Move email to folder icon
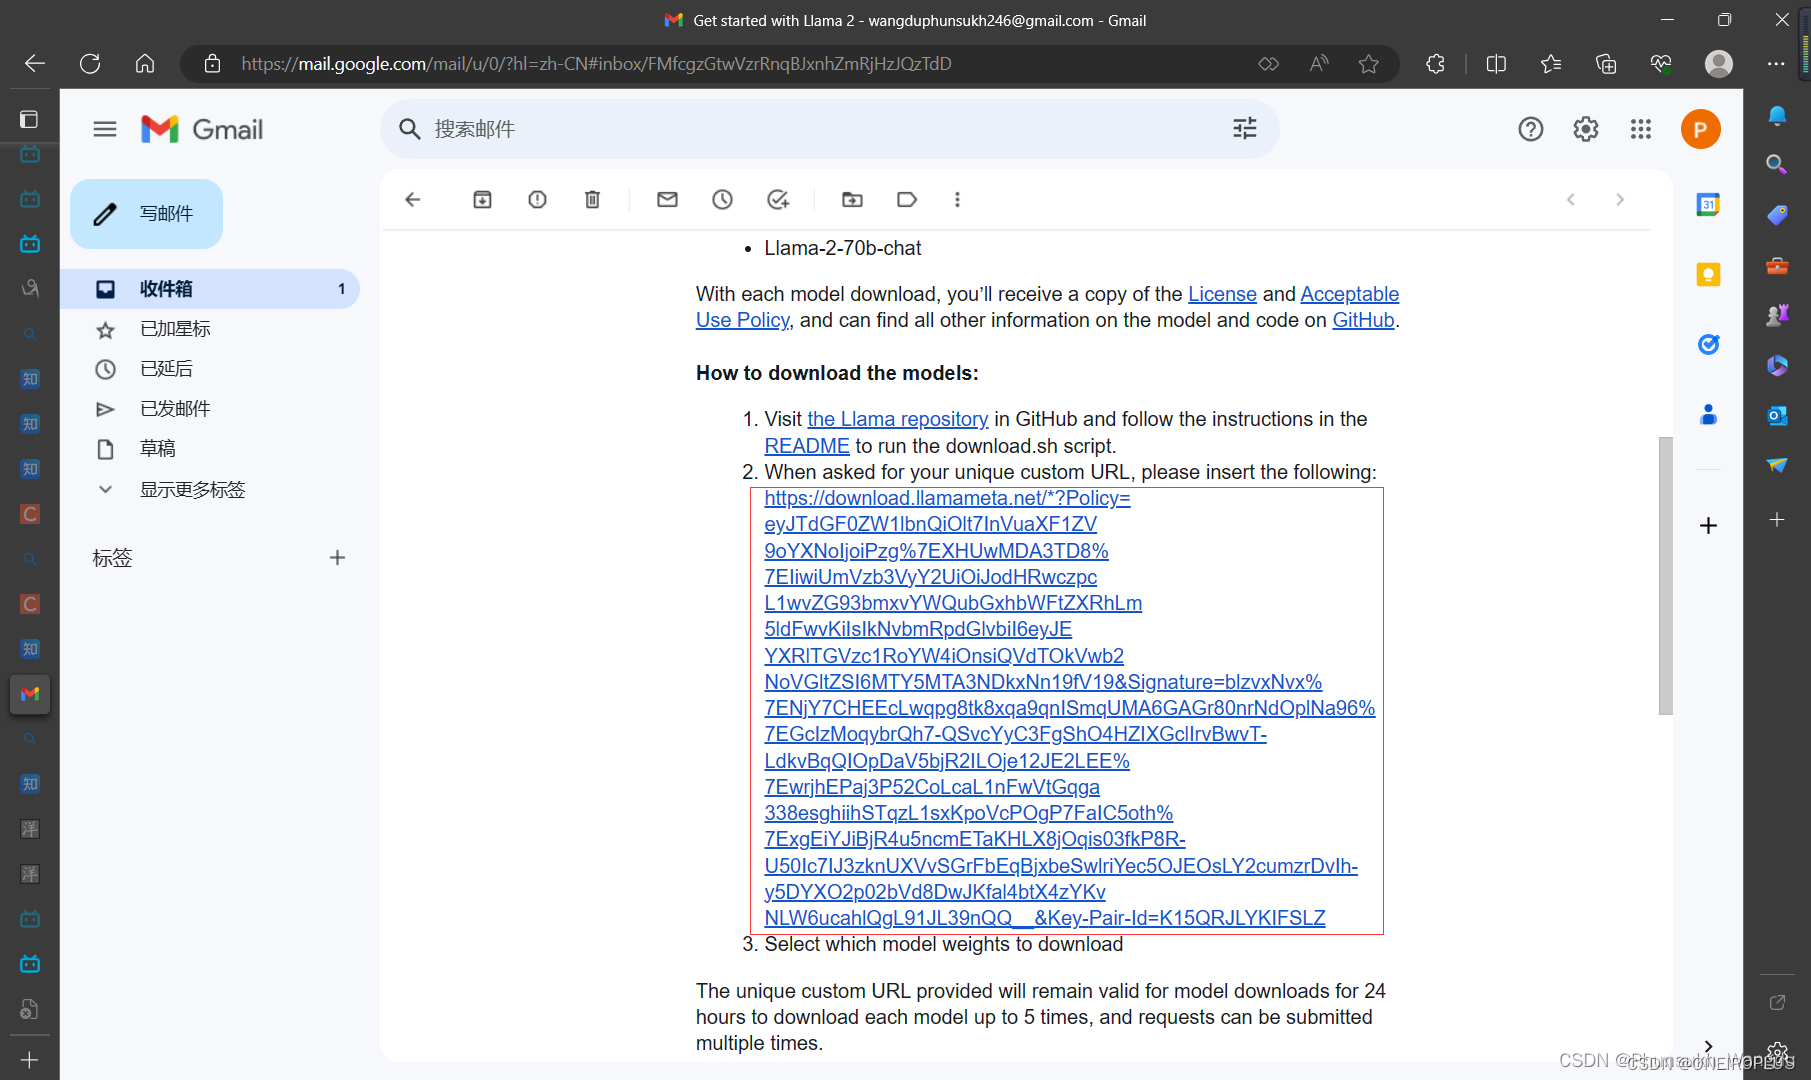 pos(852,200)
